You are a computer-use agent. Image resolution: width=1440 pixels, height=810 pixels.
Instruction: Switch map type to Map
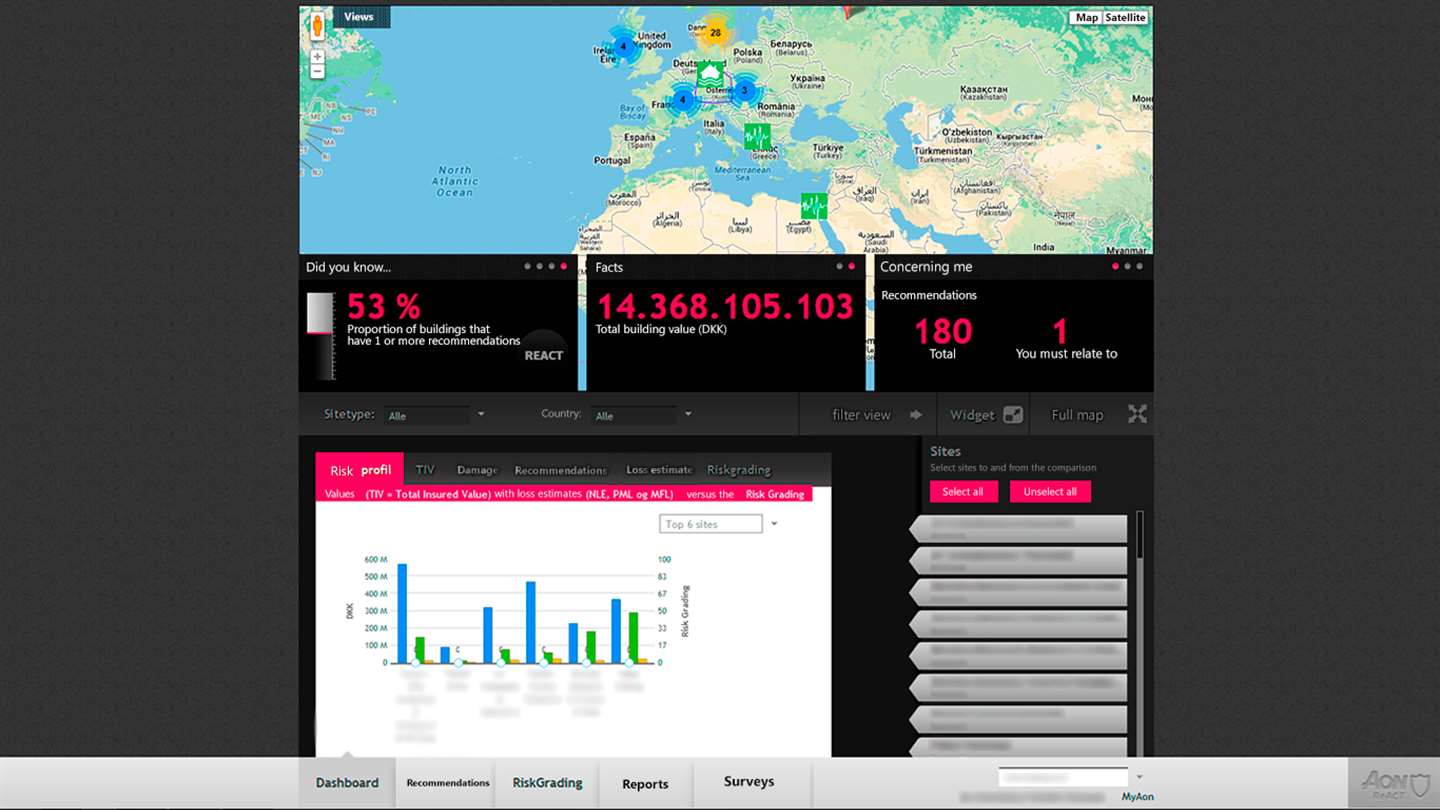pos(1086,18)
